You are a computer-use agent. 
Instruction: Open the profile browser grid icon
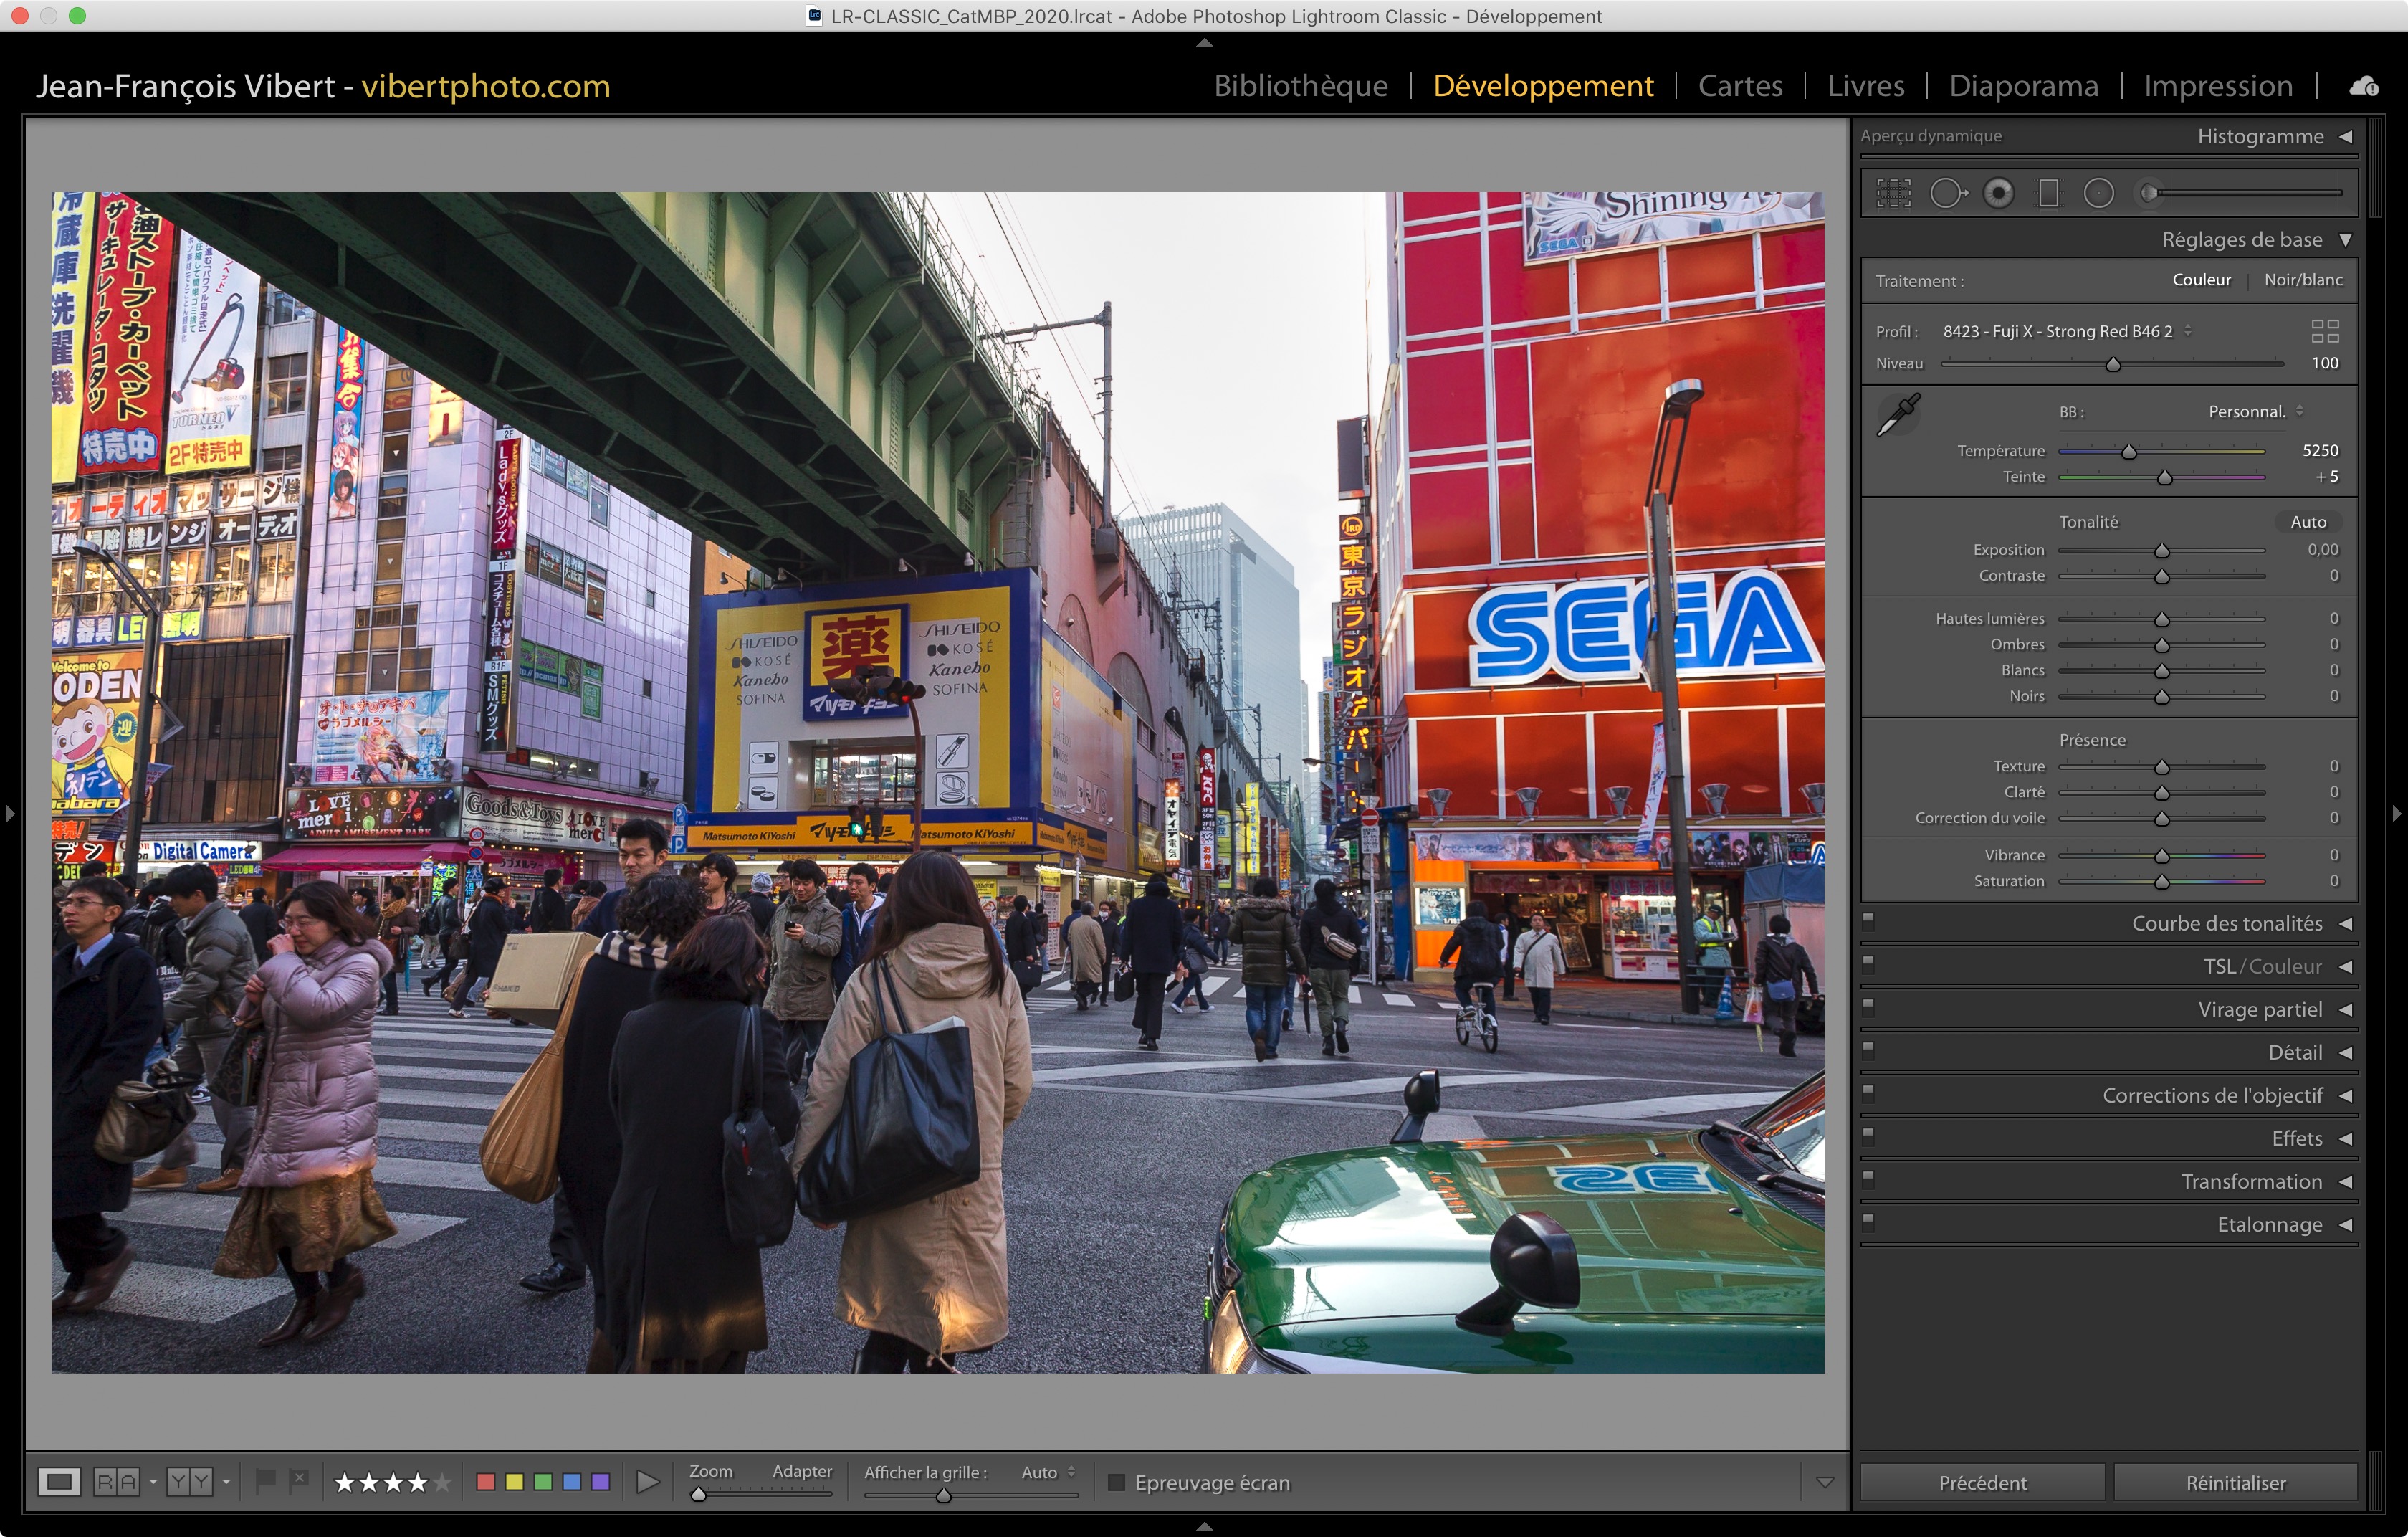[x=2324, y=331]
